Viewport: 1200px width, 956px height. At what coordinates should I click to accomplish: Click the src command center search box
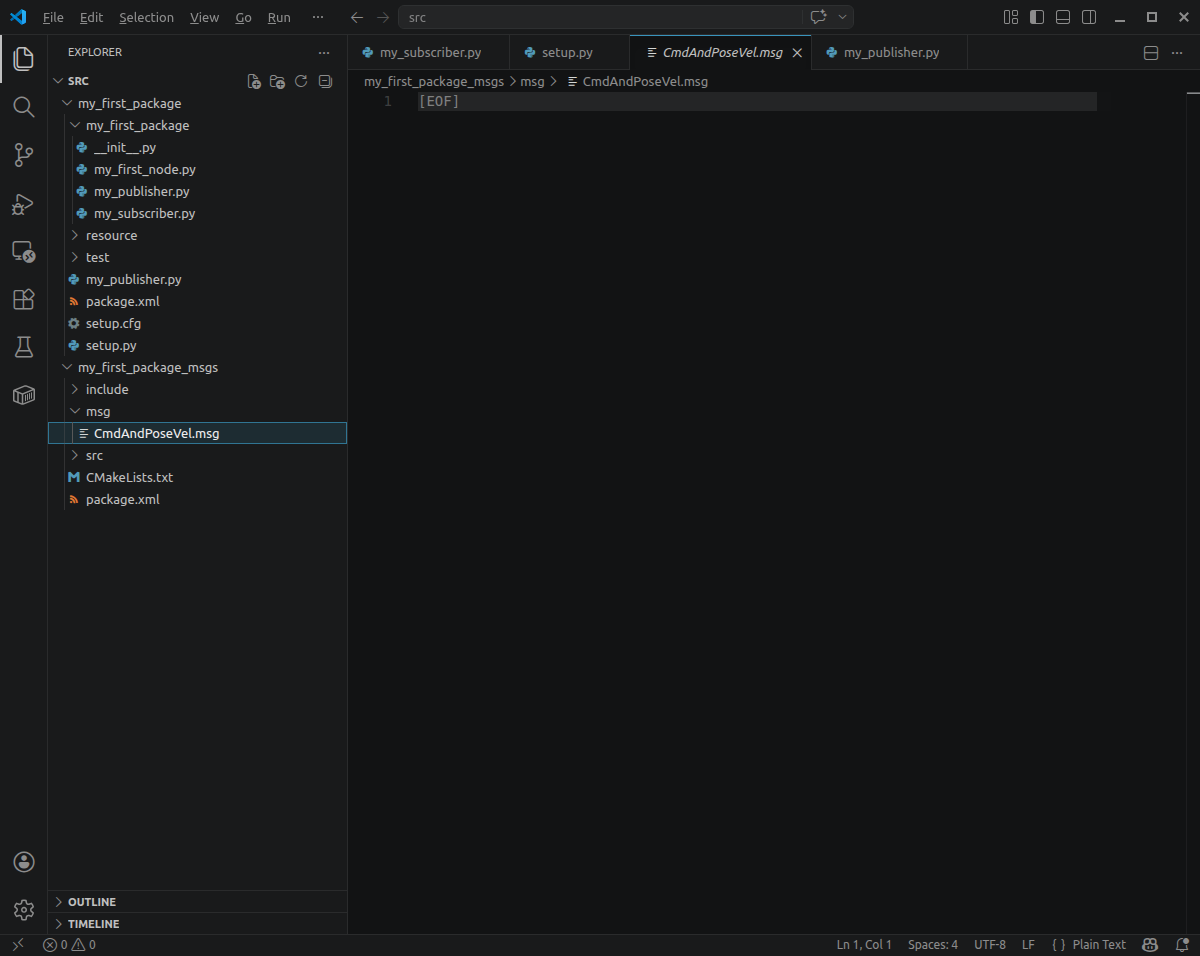click(600, 17)
